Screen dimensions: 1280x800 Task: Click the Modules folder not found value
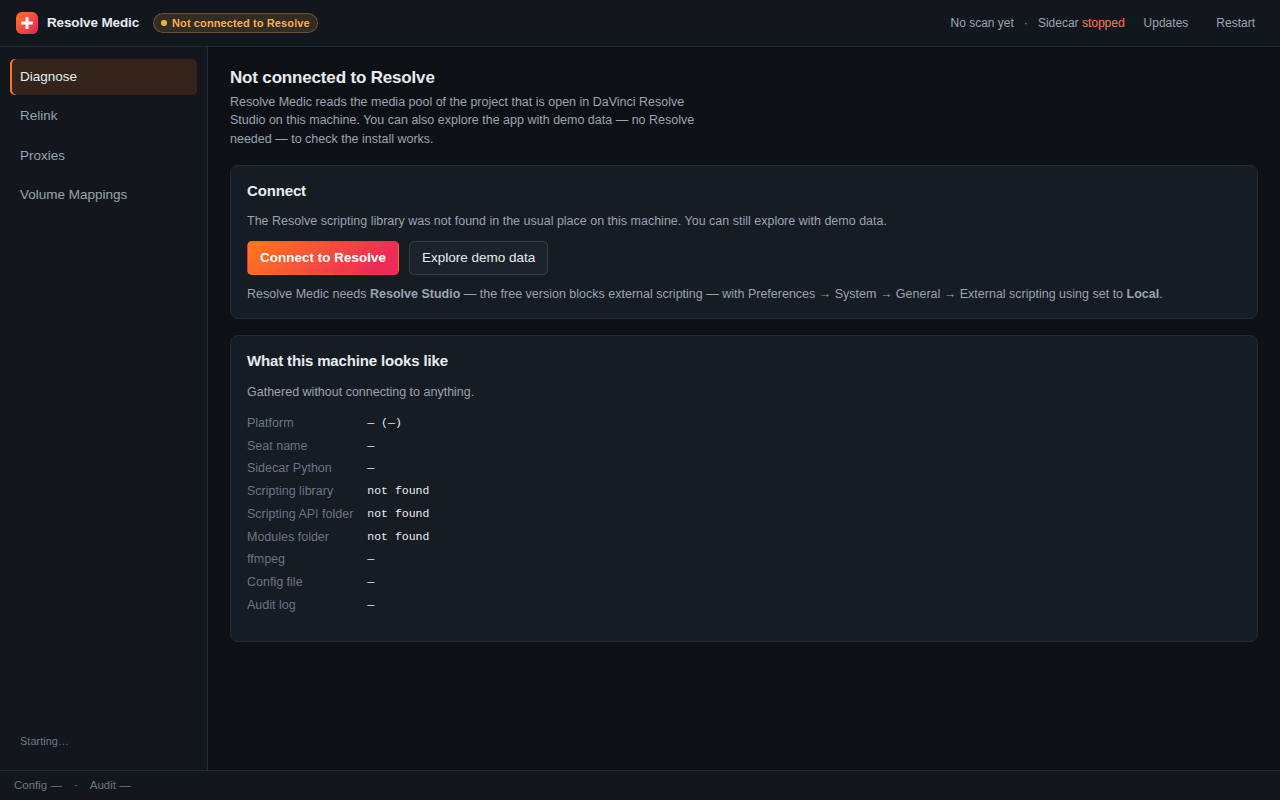coord(398,537)
